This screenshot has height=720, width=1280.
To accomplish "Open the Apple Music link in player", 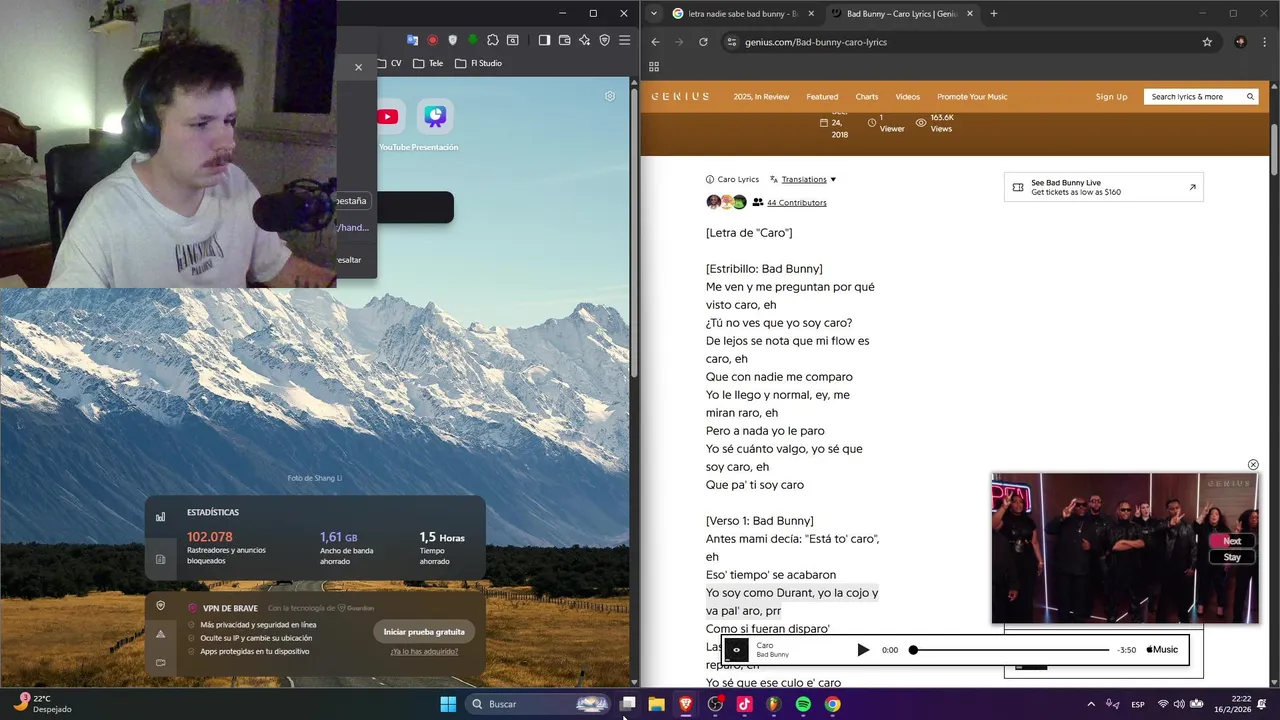I will (1162, 650).
